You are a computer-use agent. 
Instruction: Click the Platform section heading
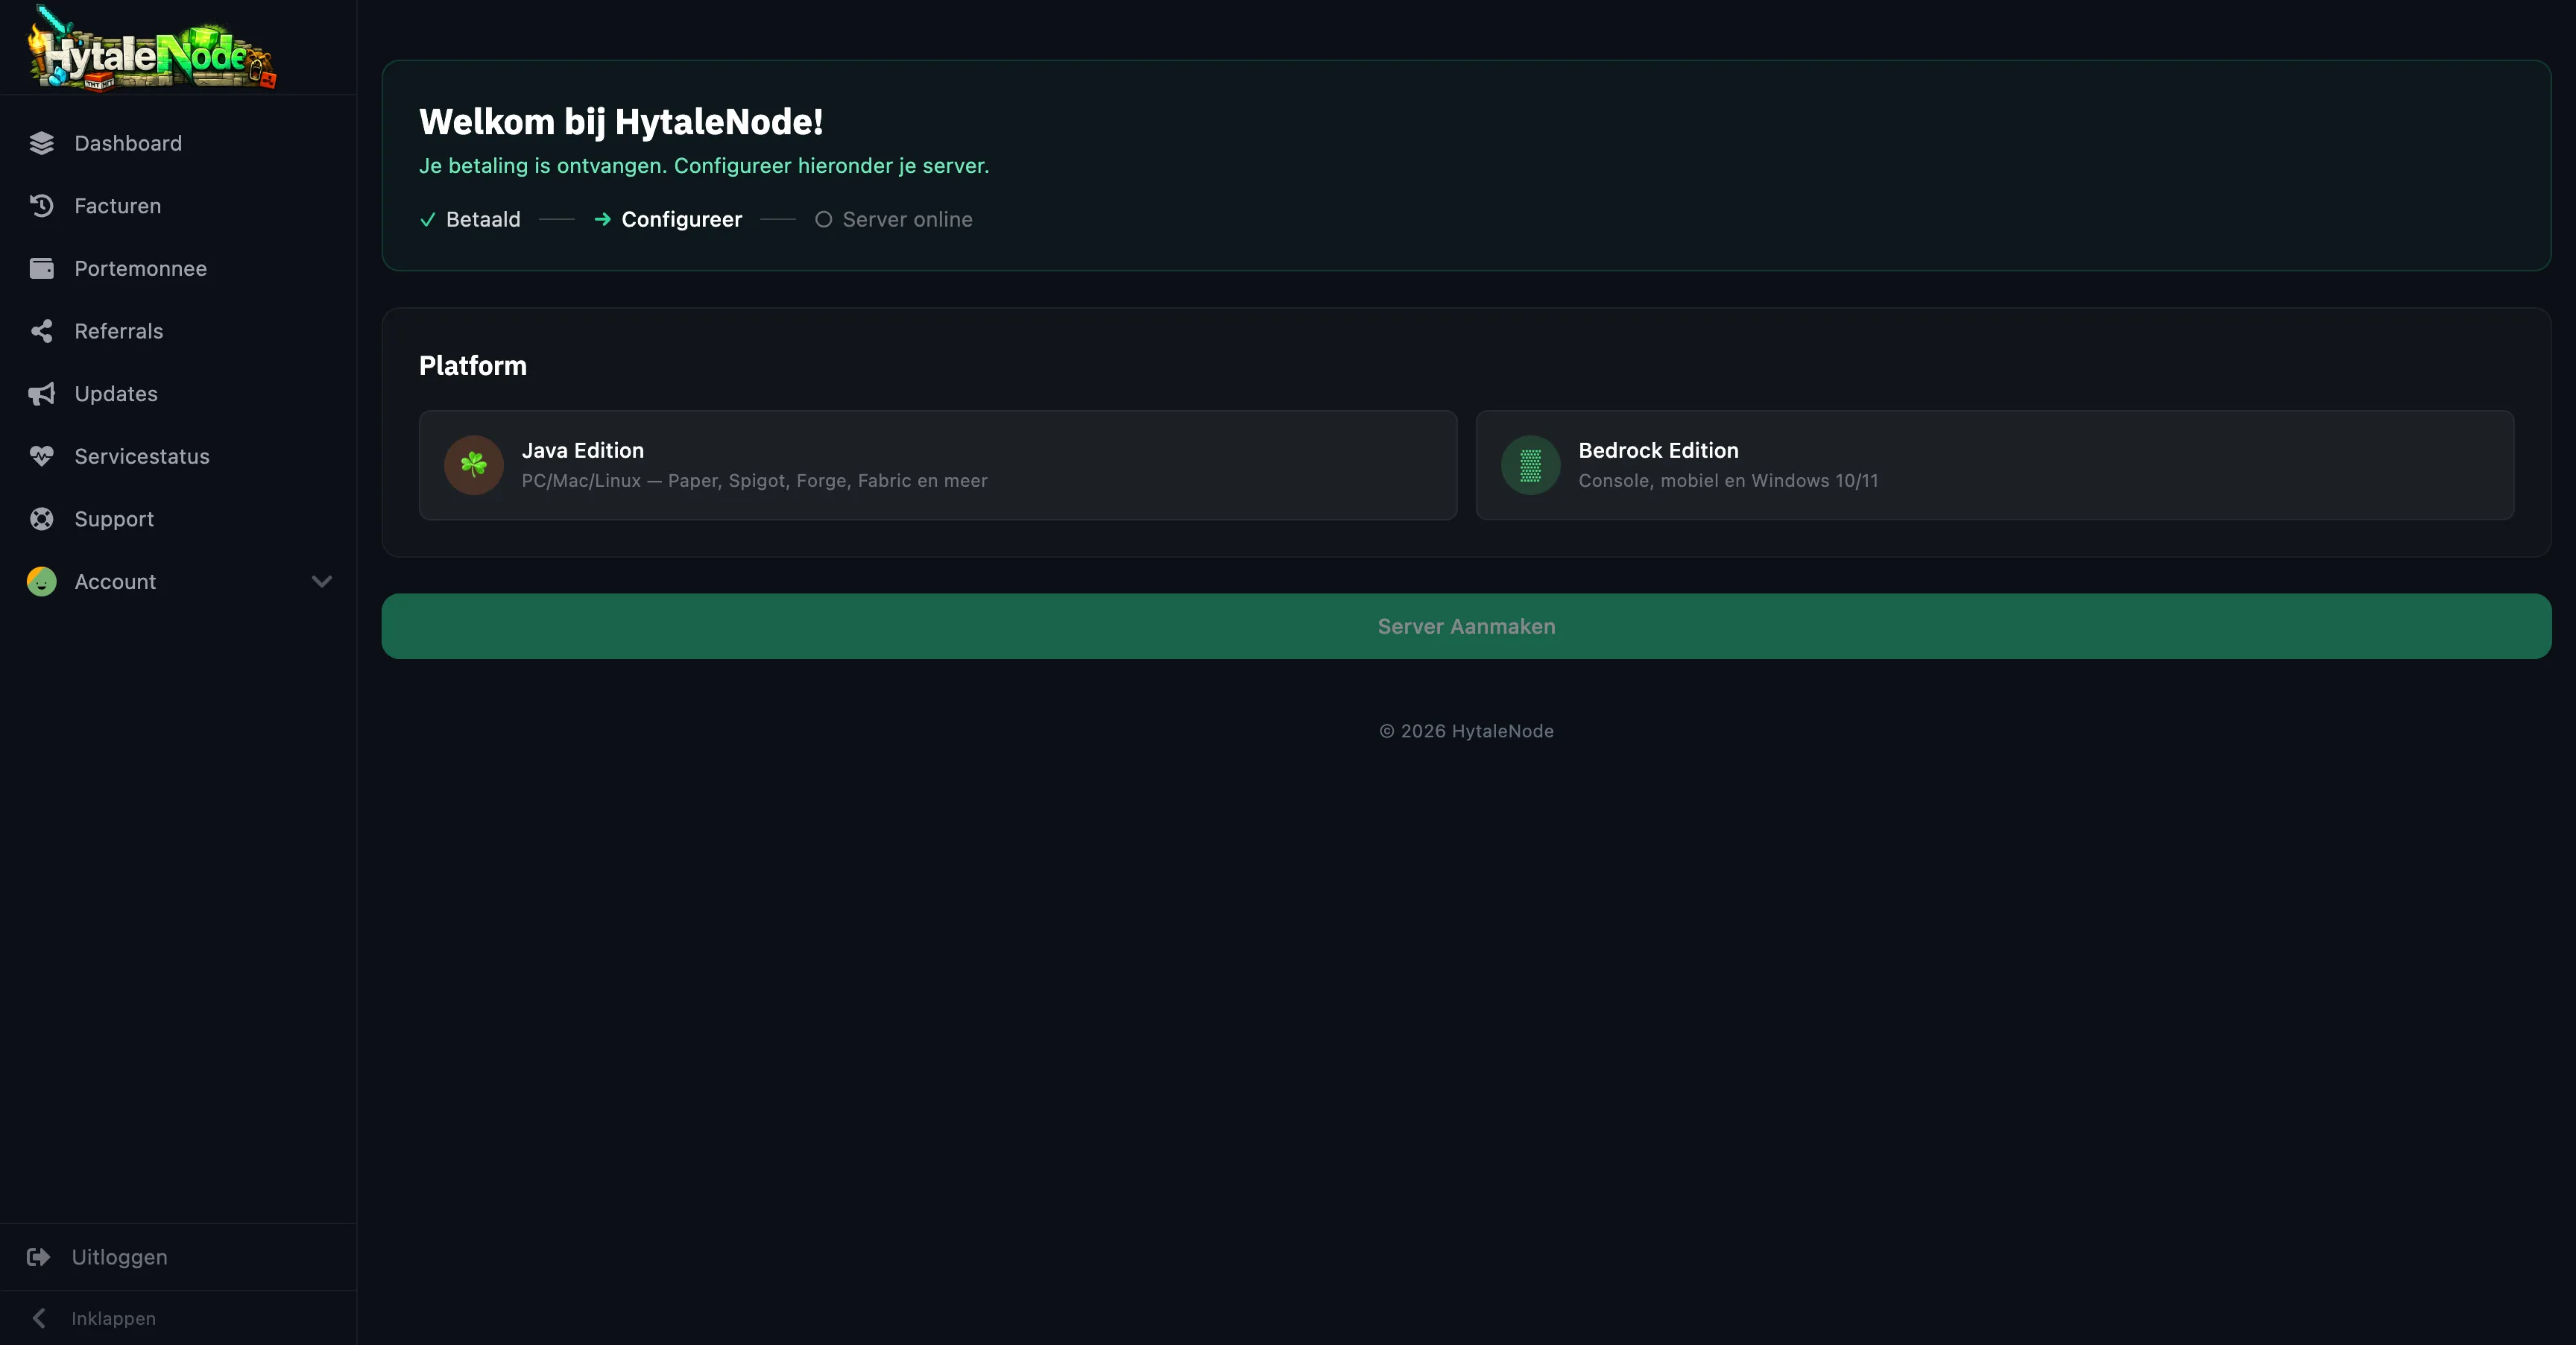[x=473, y=366]
